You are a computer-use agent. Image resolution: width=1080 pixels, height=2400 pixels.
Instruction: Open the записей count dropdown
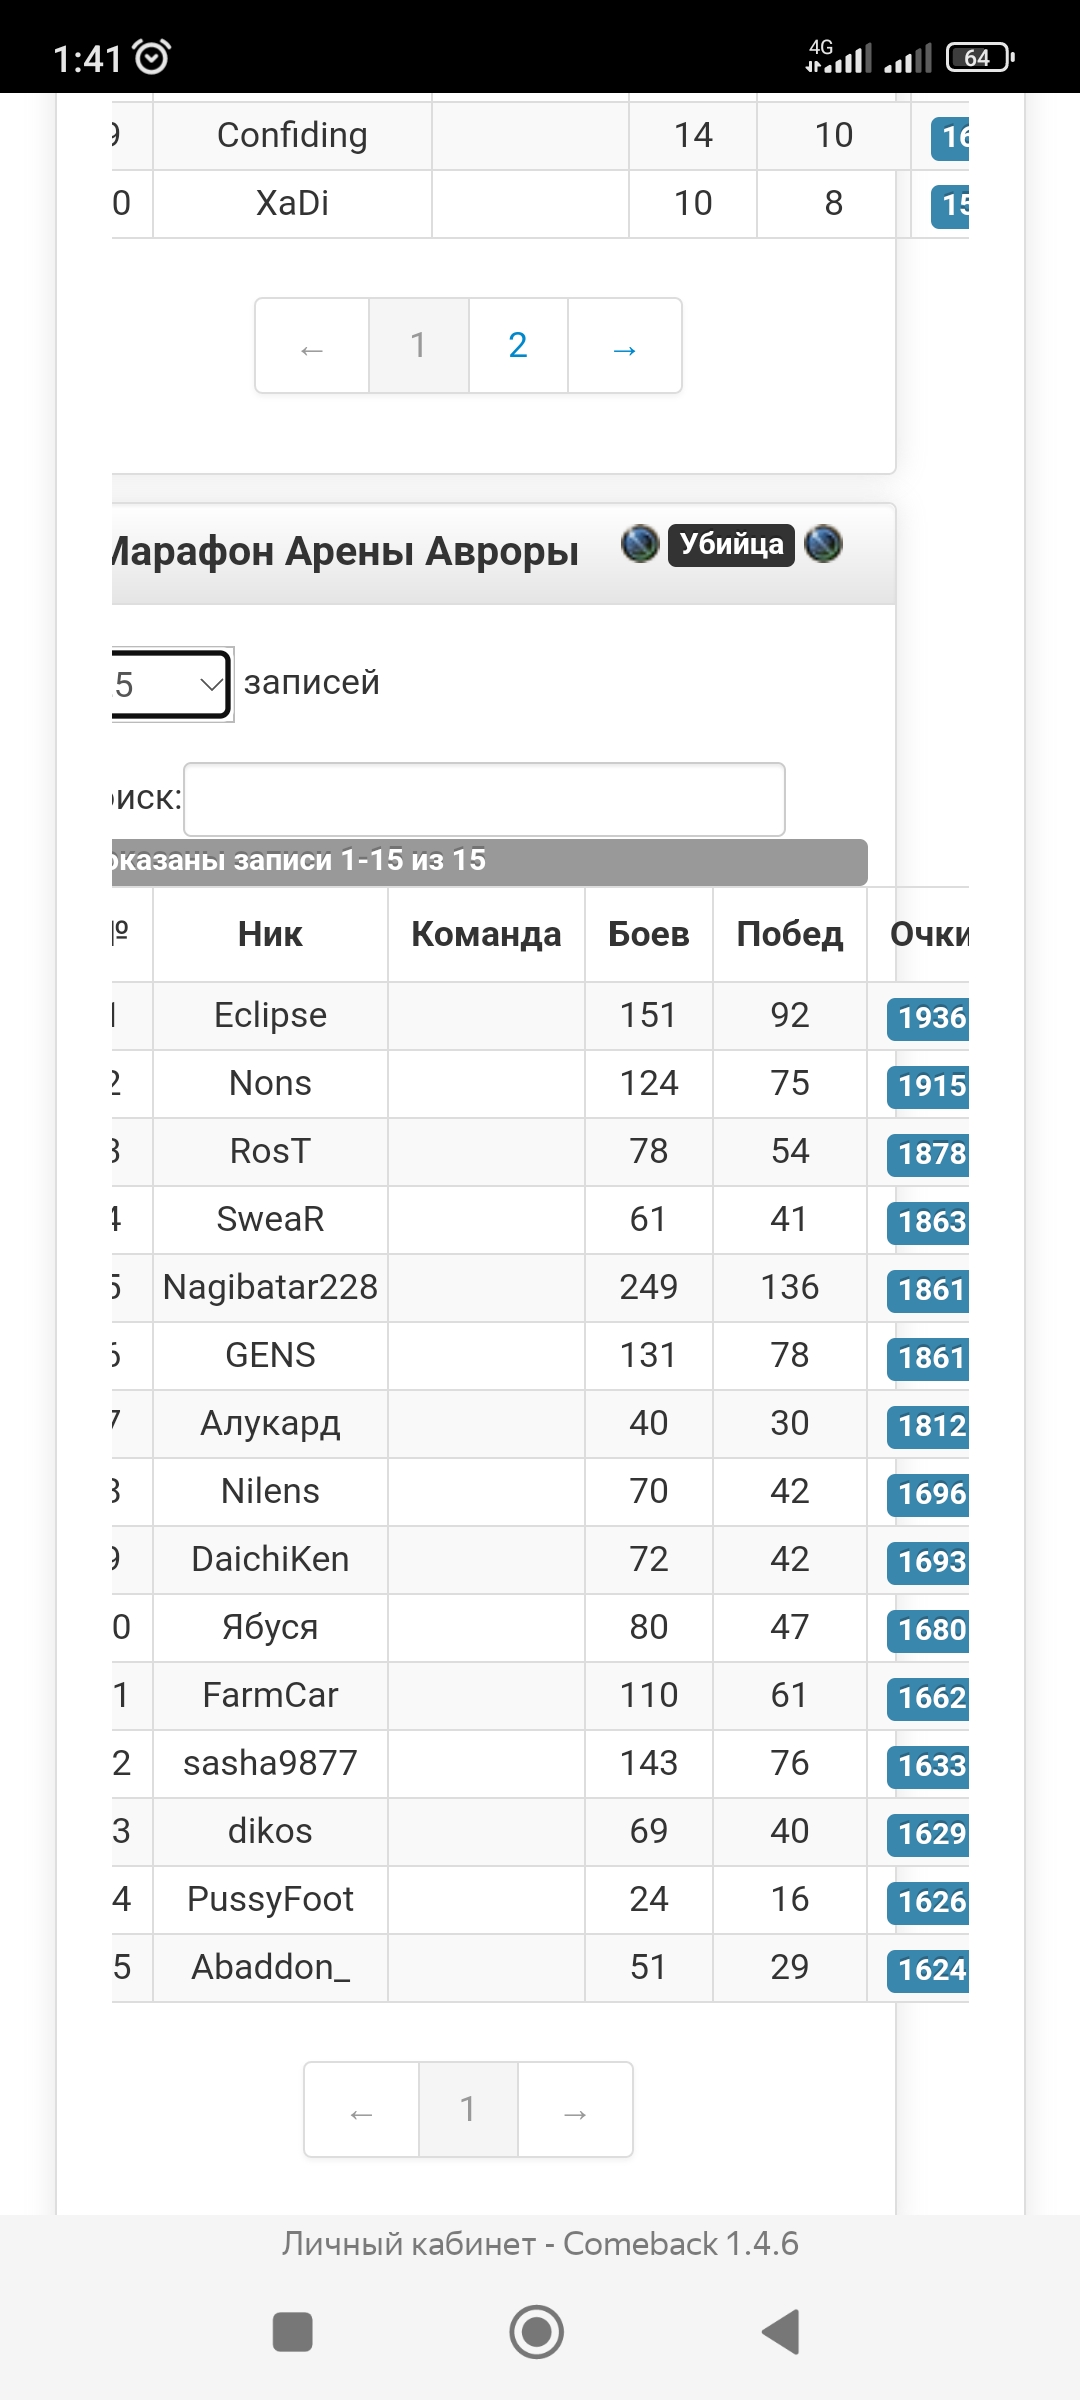pos(170,684)
